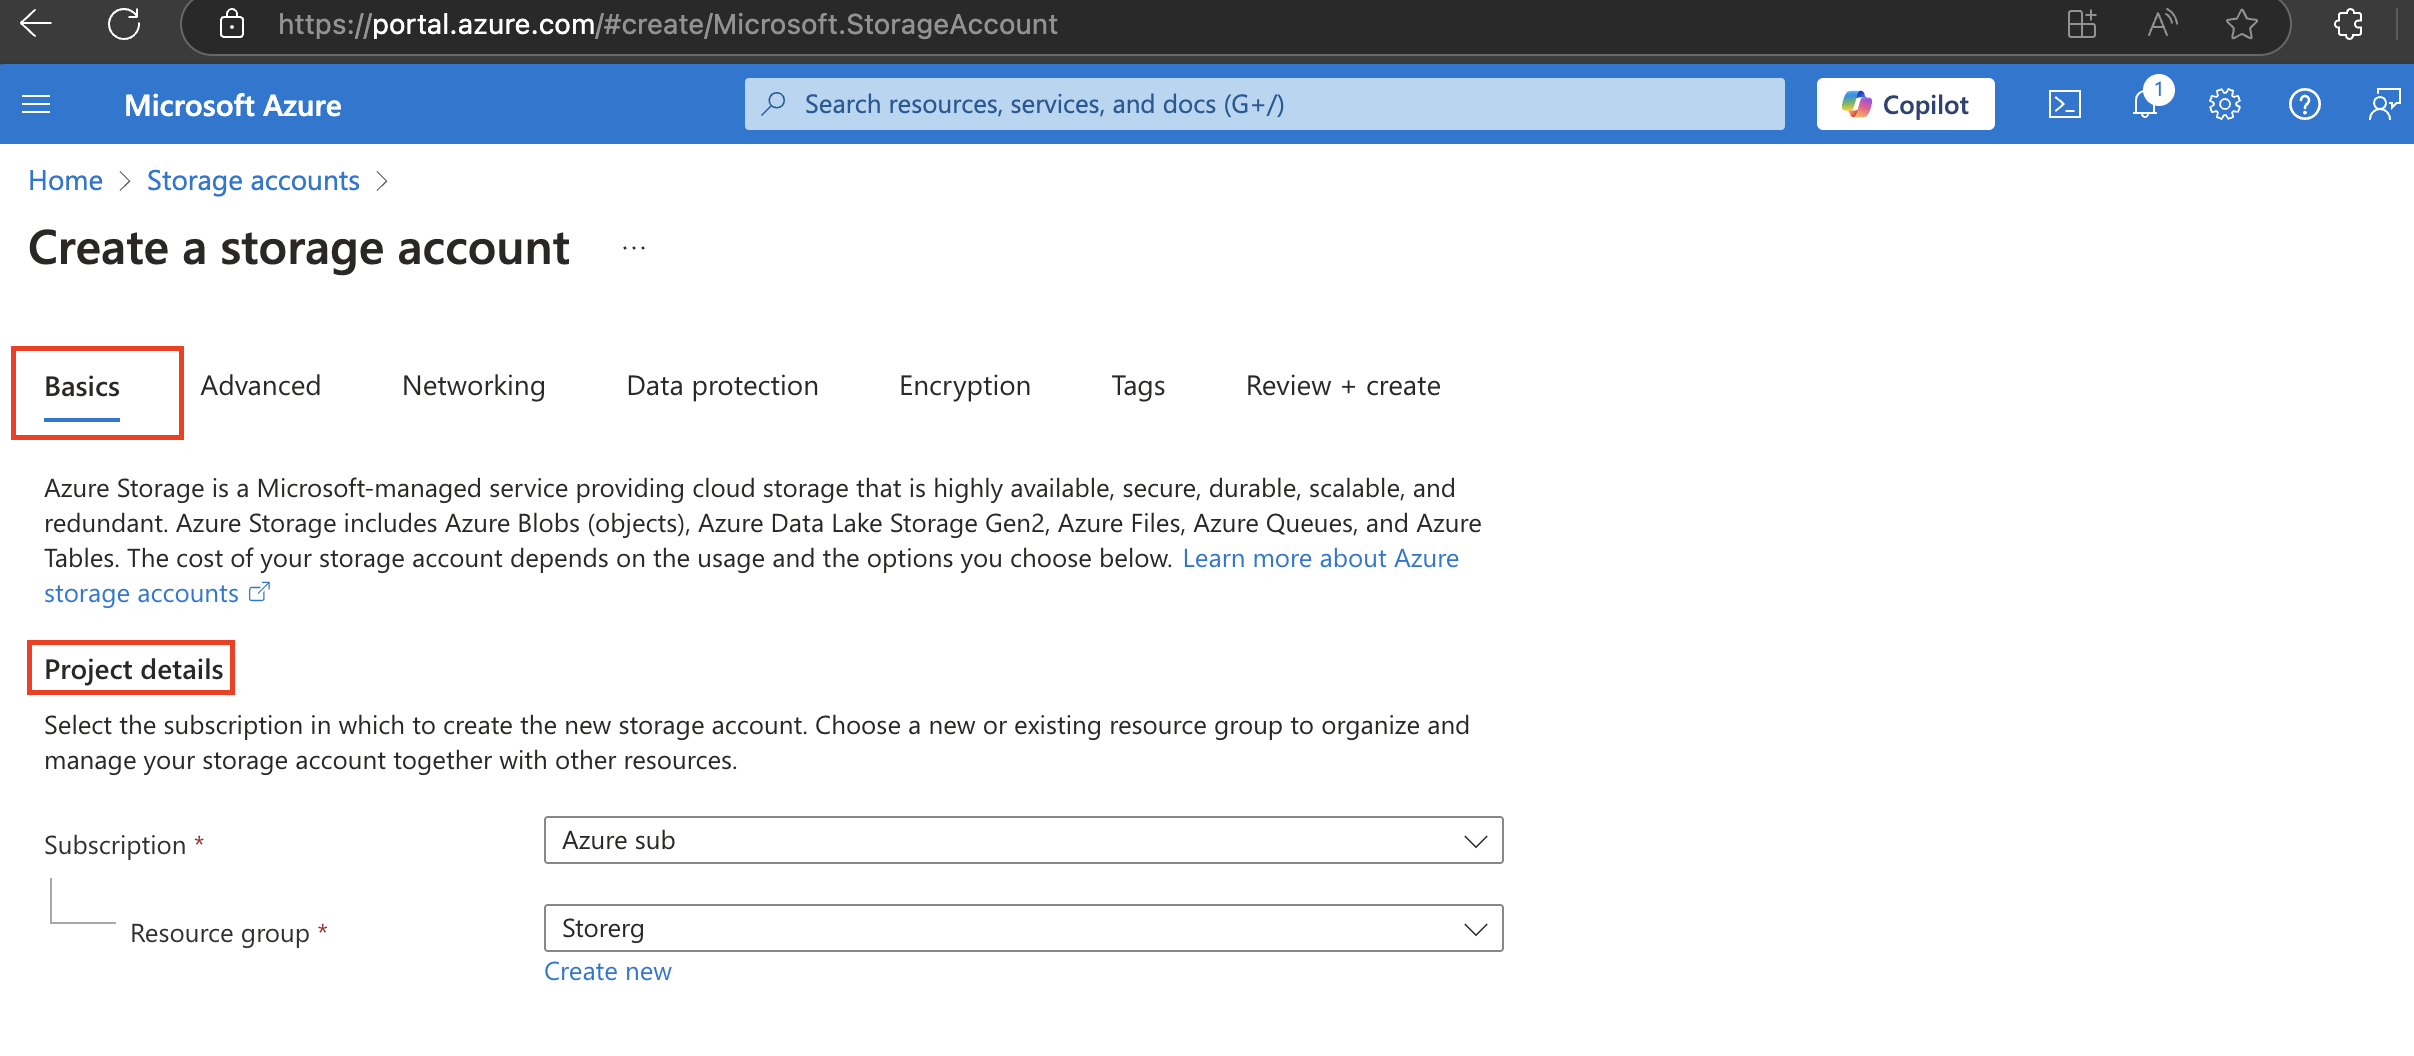The width and height of the screenshot is (2414, 1056).
Task: Open the Encryption tab
Action: (x=965, y=386)
